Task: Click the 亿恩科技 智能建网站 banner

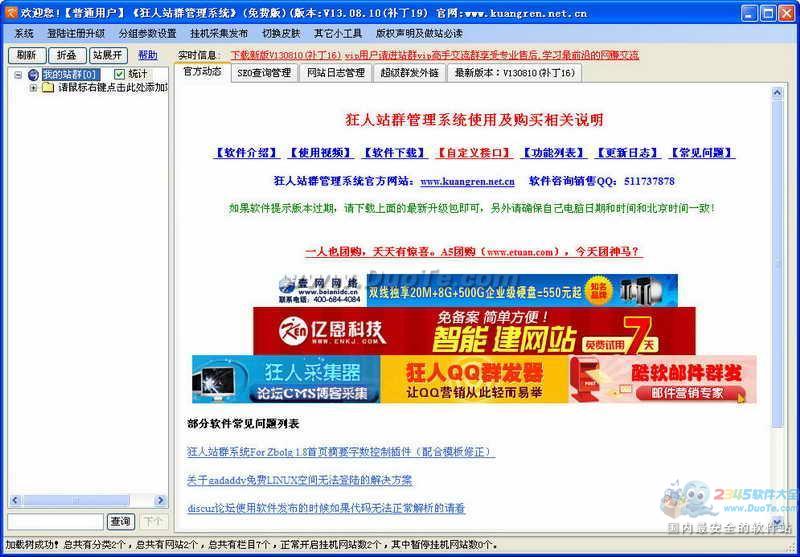Action: (474, 331)
